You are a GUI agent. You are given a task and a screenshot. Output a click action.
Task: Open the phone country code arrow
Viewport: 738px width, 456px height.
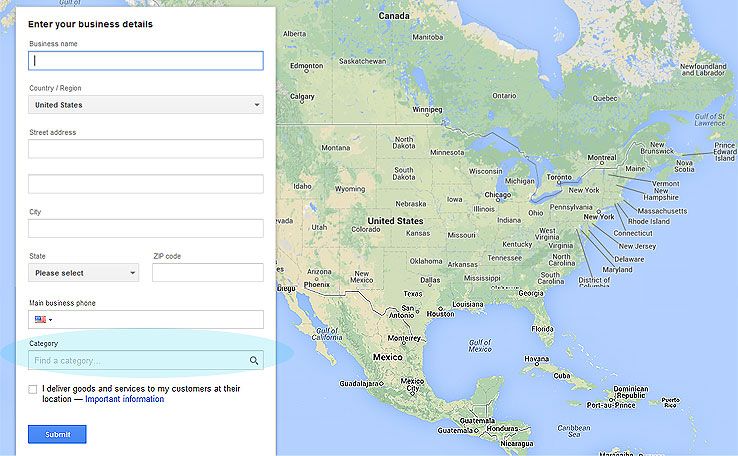click(x=51, y=320)
